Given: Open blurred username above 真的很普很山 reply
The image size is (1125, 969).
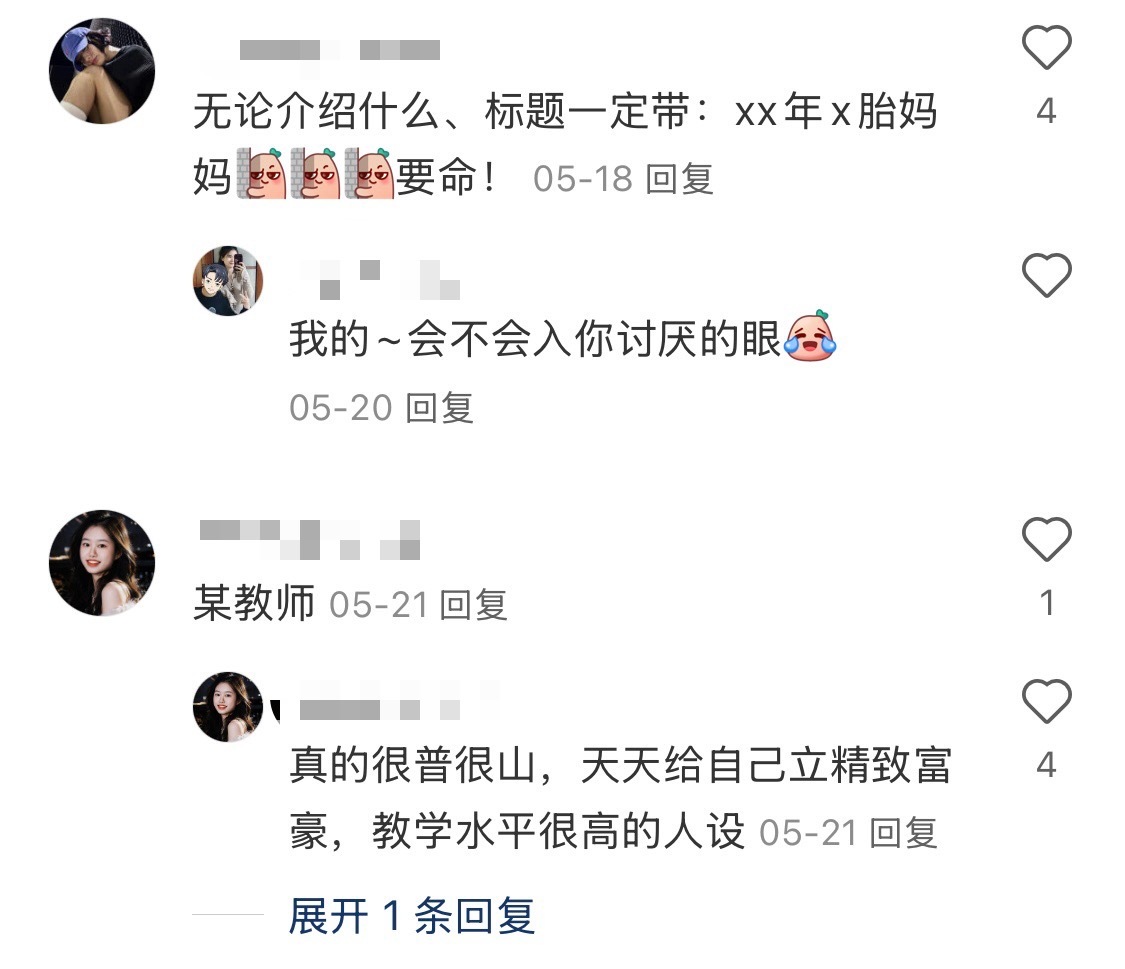Looking at the screenshot, I should coord(398,701).
